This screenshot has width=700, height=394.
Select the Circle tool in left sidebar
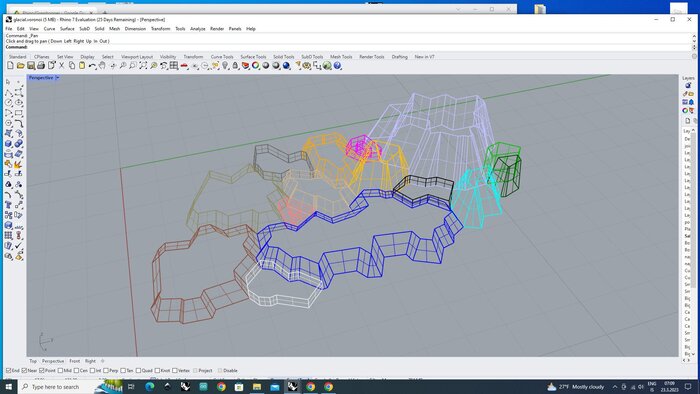tap(8, 103)
